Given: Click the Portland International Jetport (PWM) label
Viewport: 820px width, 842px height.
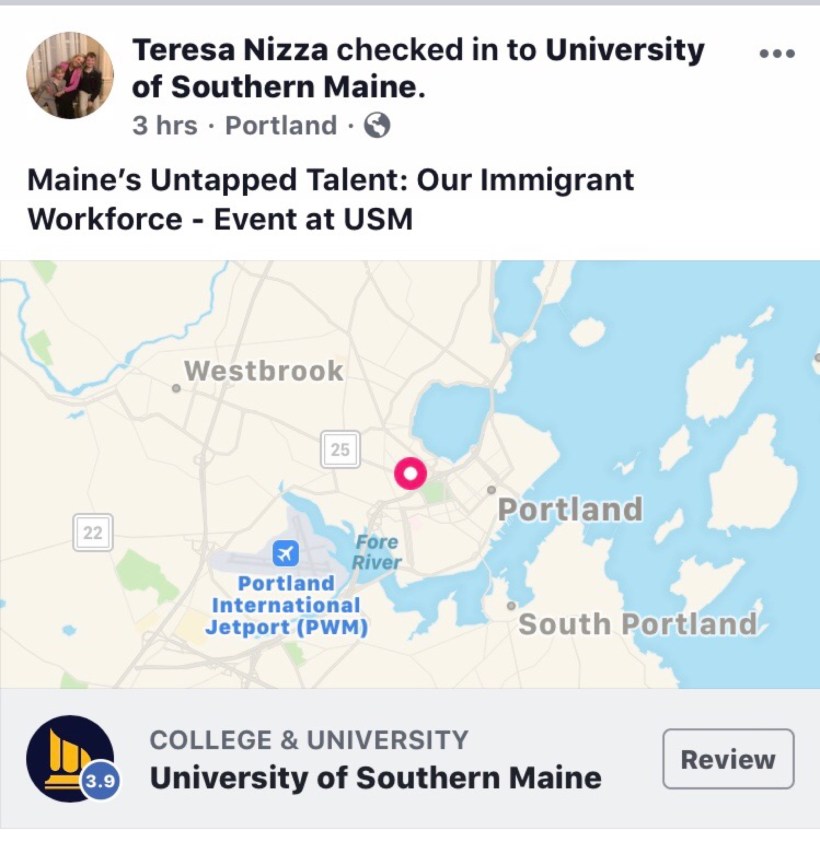Looking at the screenshot, I should click(286, 606).
